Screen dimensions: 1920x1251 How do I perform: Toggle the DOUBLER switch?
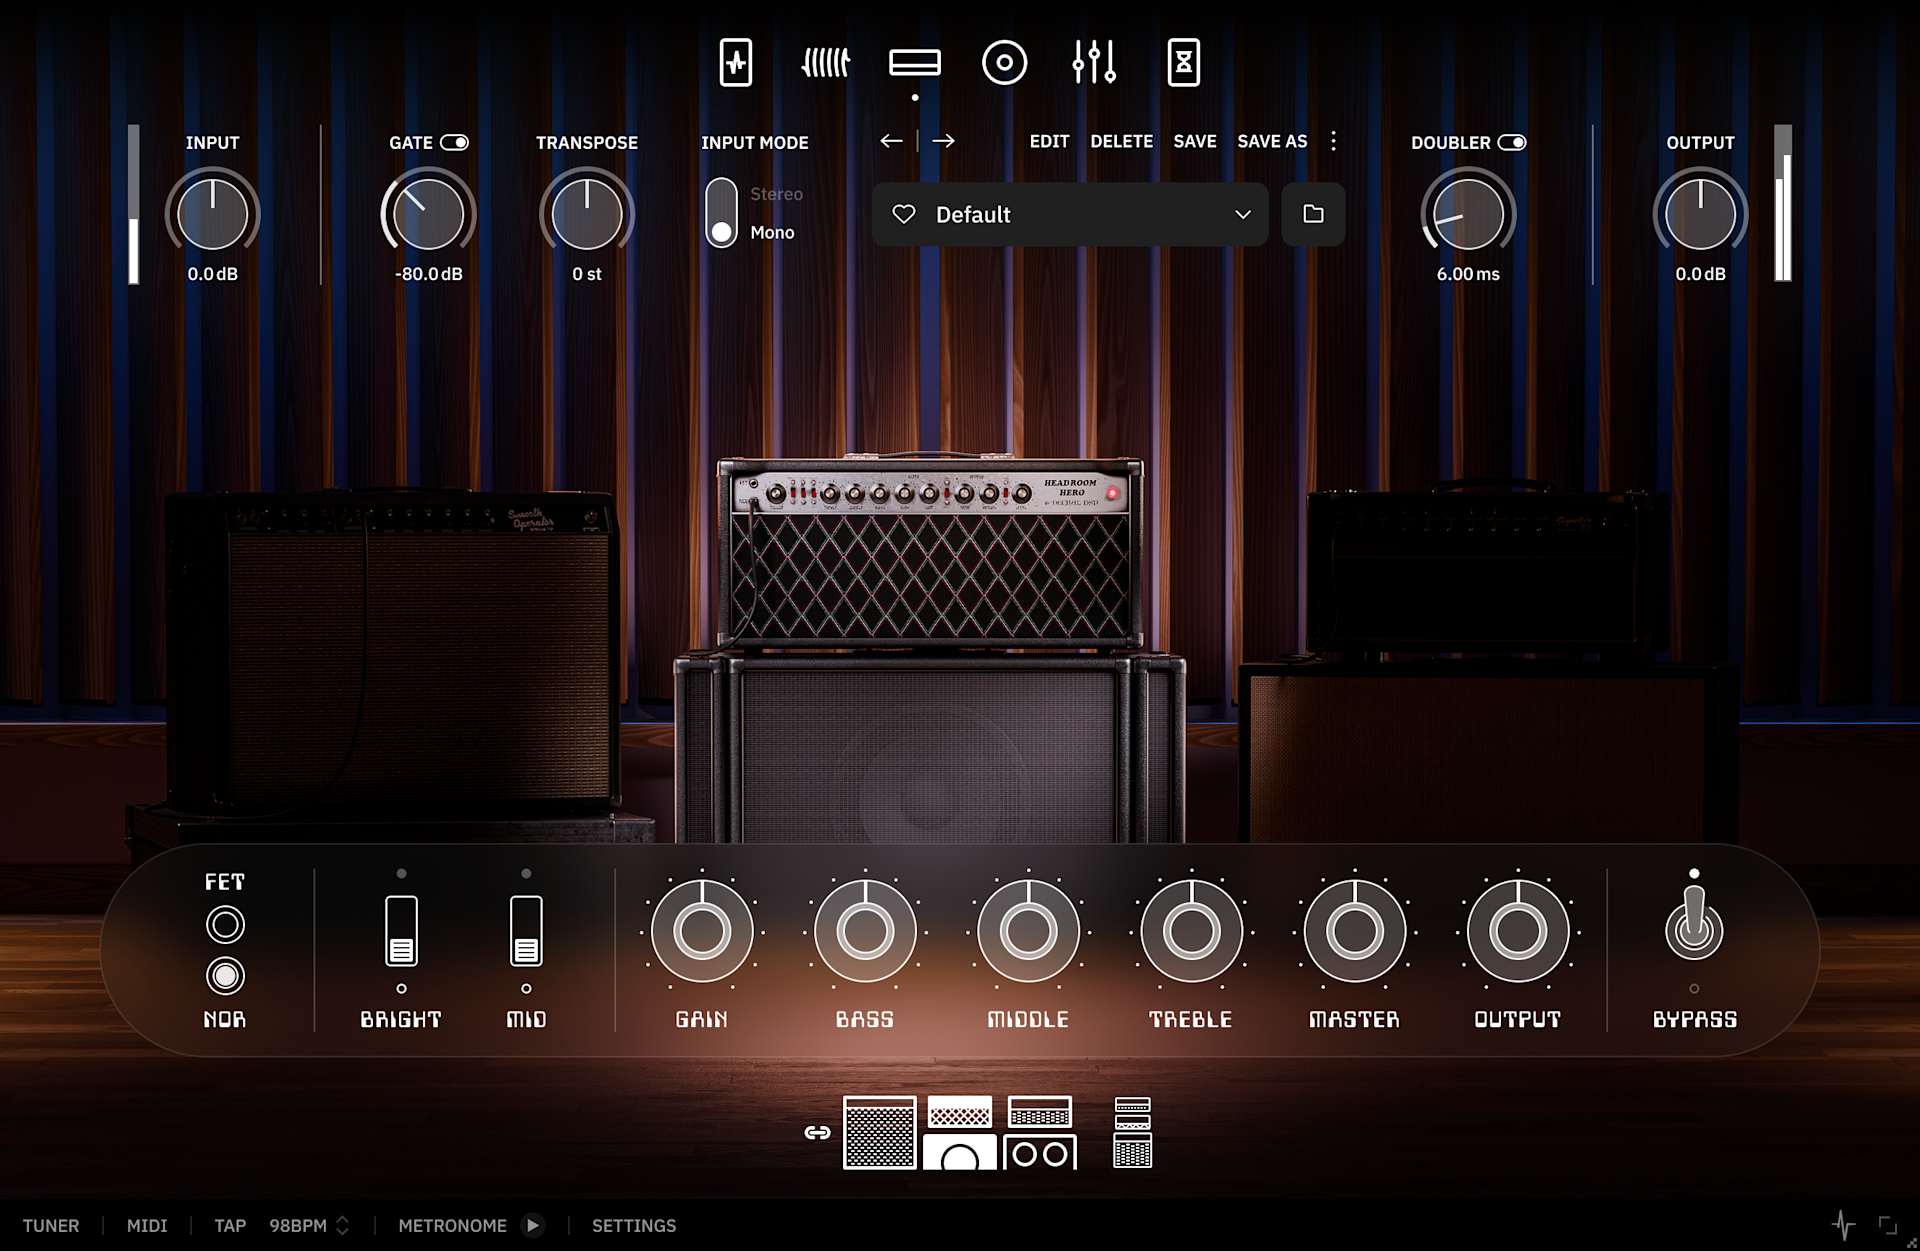pyautogui.click(x=1511, y=142)
